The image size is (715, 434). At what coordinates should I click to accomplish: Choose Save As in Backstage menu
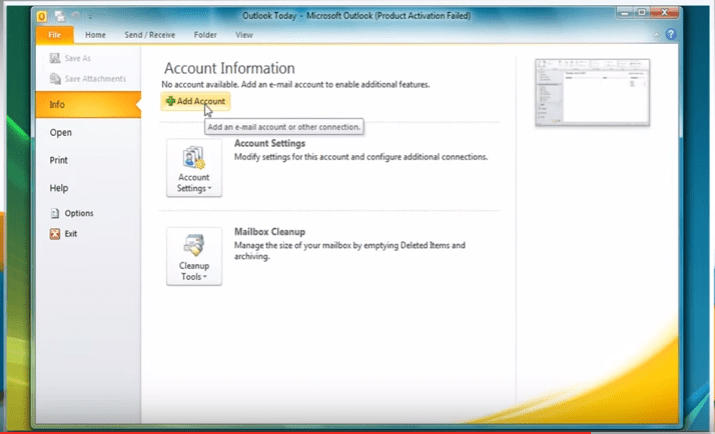71,58
